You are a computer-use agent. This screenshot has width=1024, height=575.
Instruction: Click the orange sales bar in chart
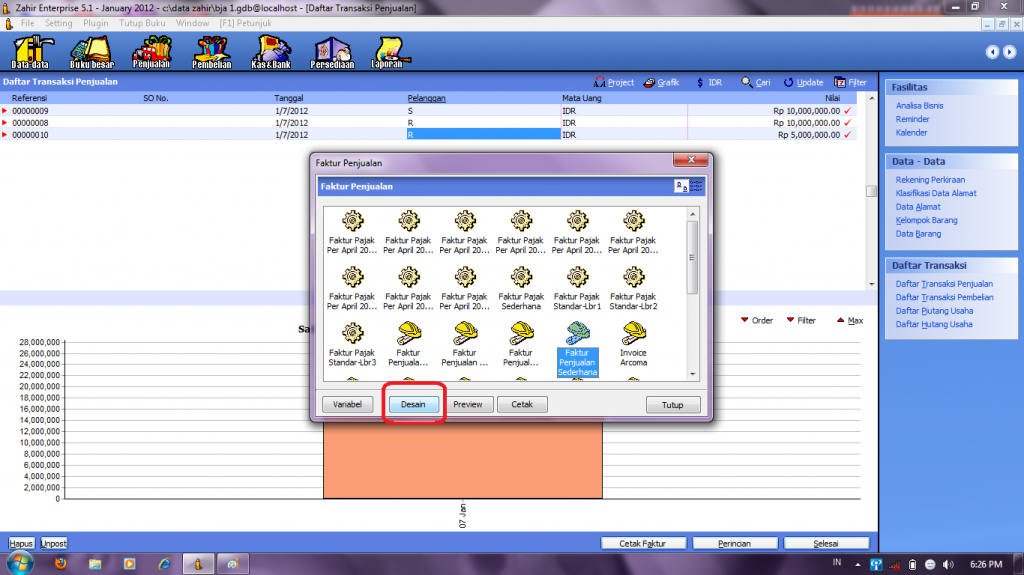(x=462, y=461)
